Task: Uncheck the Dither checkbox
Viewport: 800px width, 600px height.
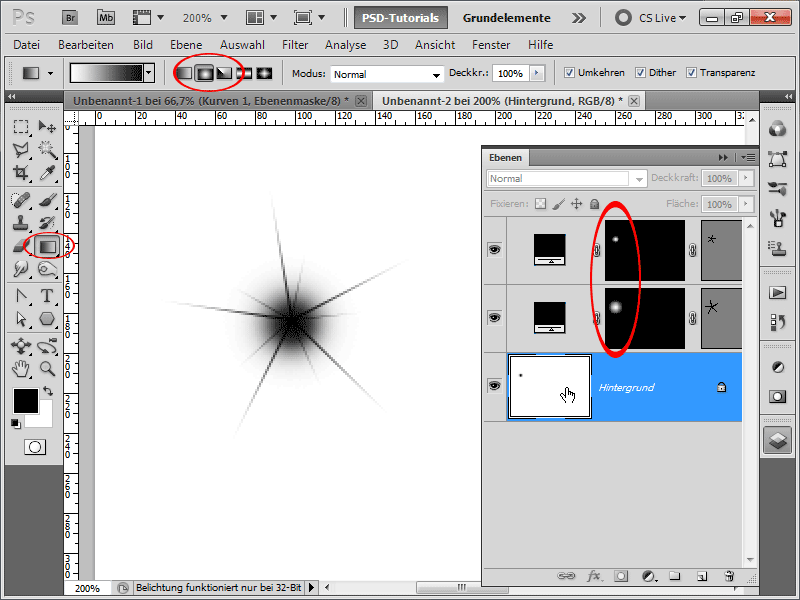Action: click(x=640, y=73)
